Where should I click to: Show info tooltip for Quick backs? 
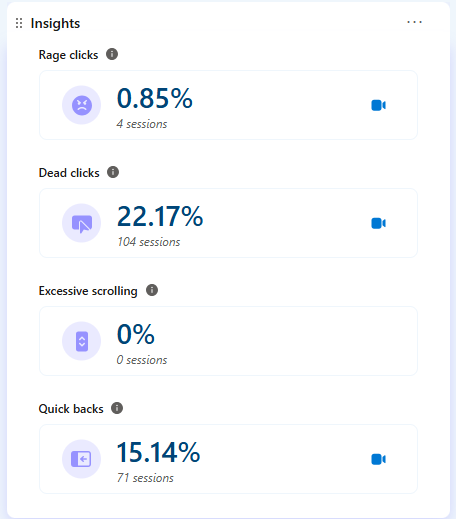pyautogui.click(x=117, y=408)
